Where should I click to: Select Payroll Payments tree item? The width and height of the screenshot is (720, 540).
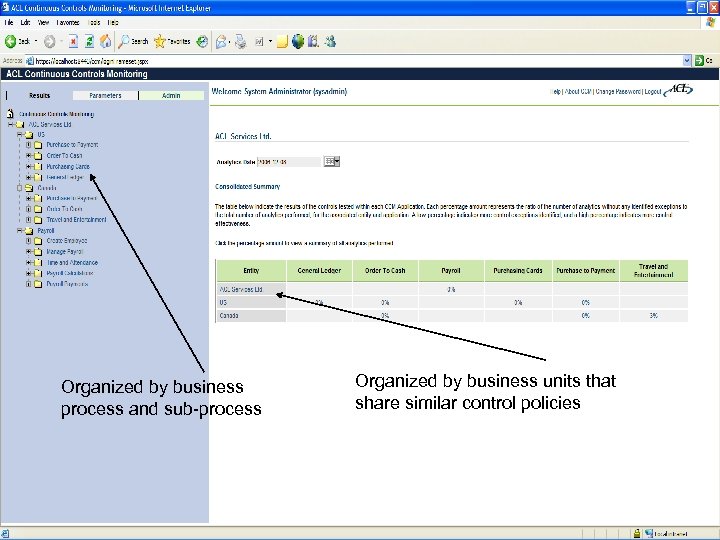click(x=67, y=284)
